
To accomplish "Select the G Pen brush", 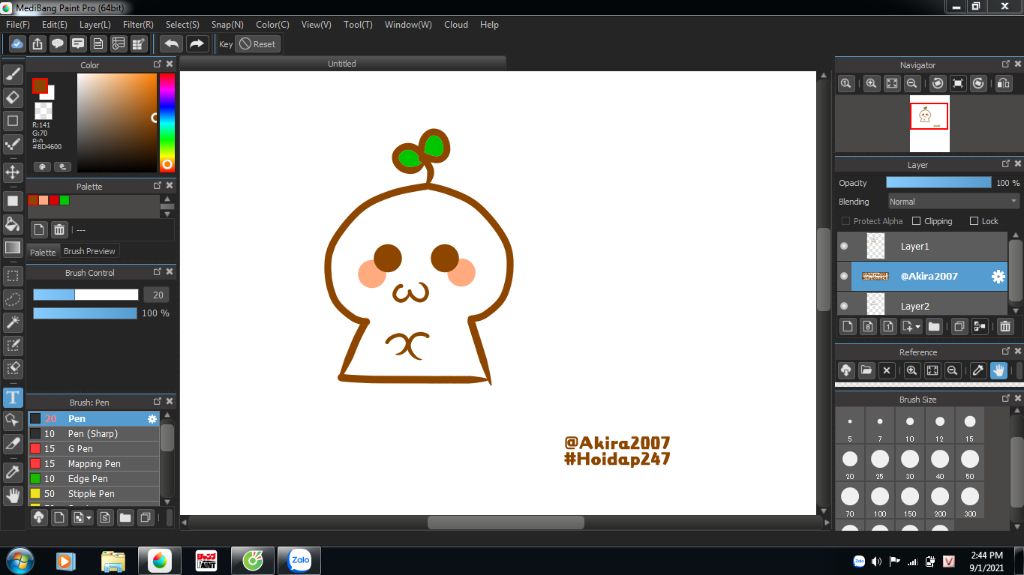I will click(x=94, y=449).
